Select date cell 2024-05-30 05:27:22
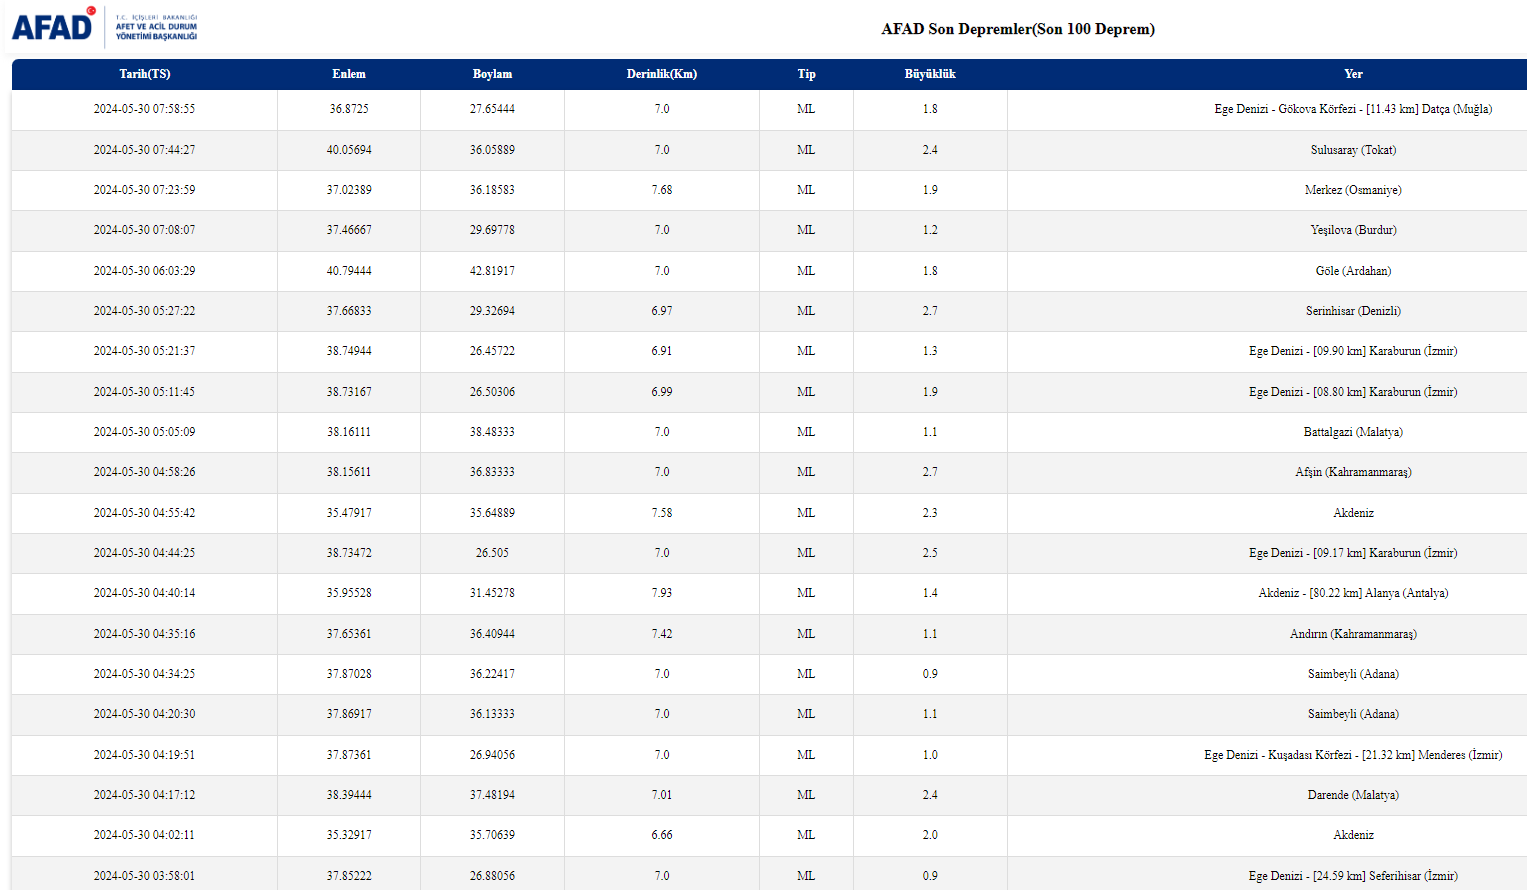Viewport: 1527px width, 890px height. [x=145, y=311]
